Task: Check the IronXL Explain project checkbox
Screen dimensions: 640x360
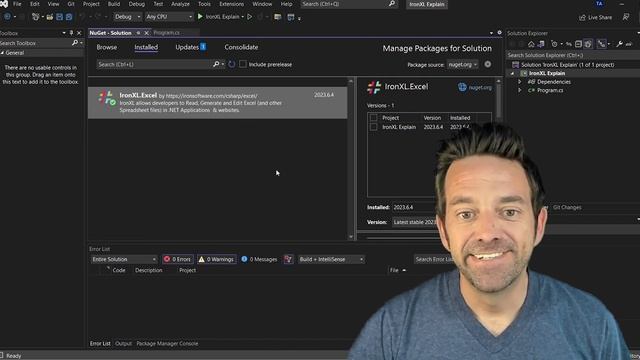Action: pos(373,127)
